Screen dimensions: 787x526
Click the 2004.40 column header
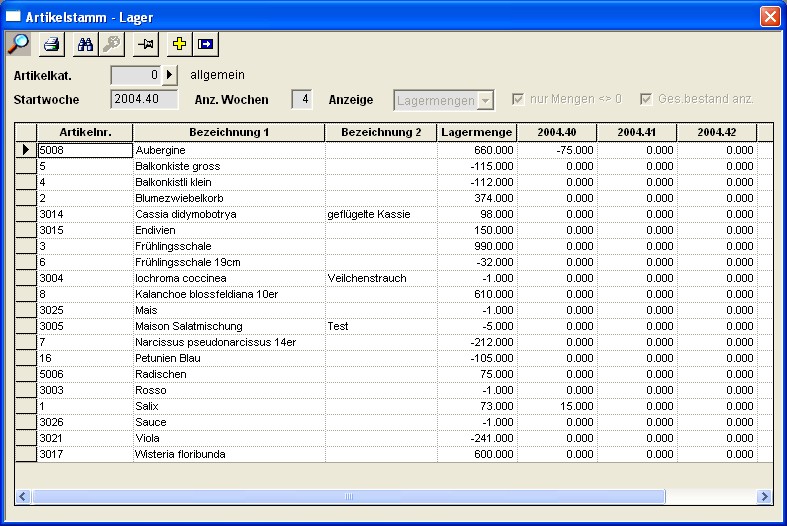click(x=557, y=133)
